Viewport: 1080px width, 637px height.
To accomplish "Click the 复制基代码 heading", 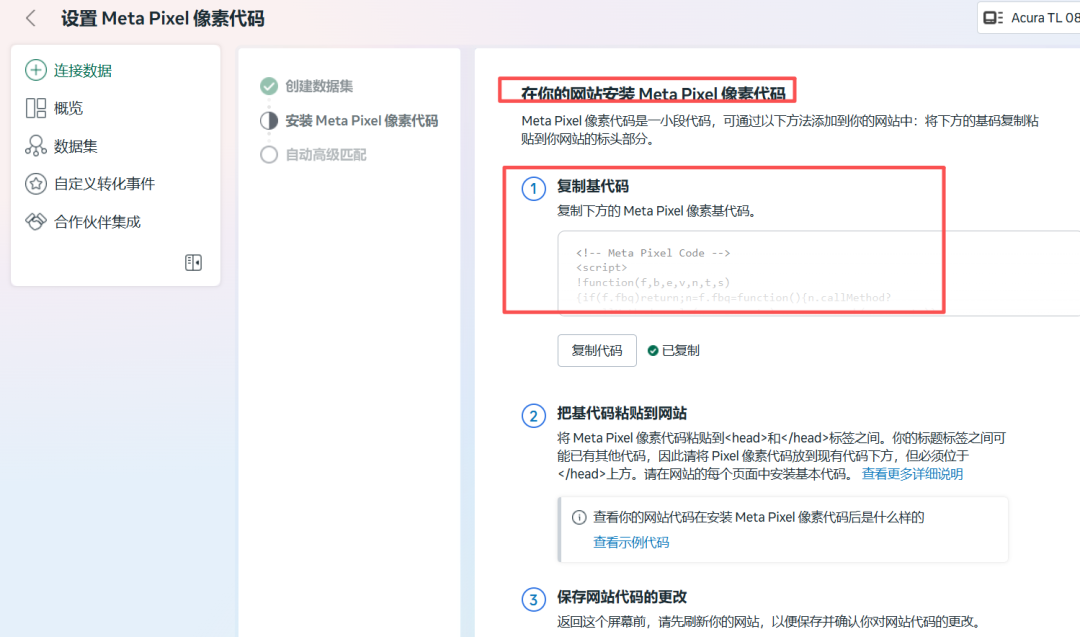I will (593, 187).
